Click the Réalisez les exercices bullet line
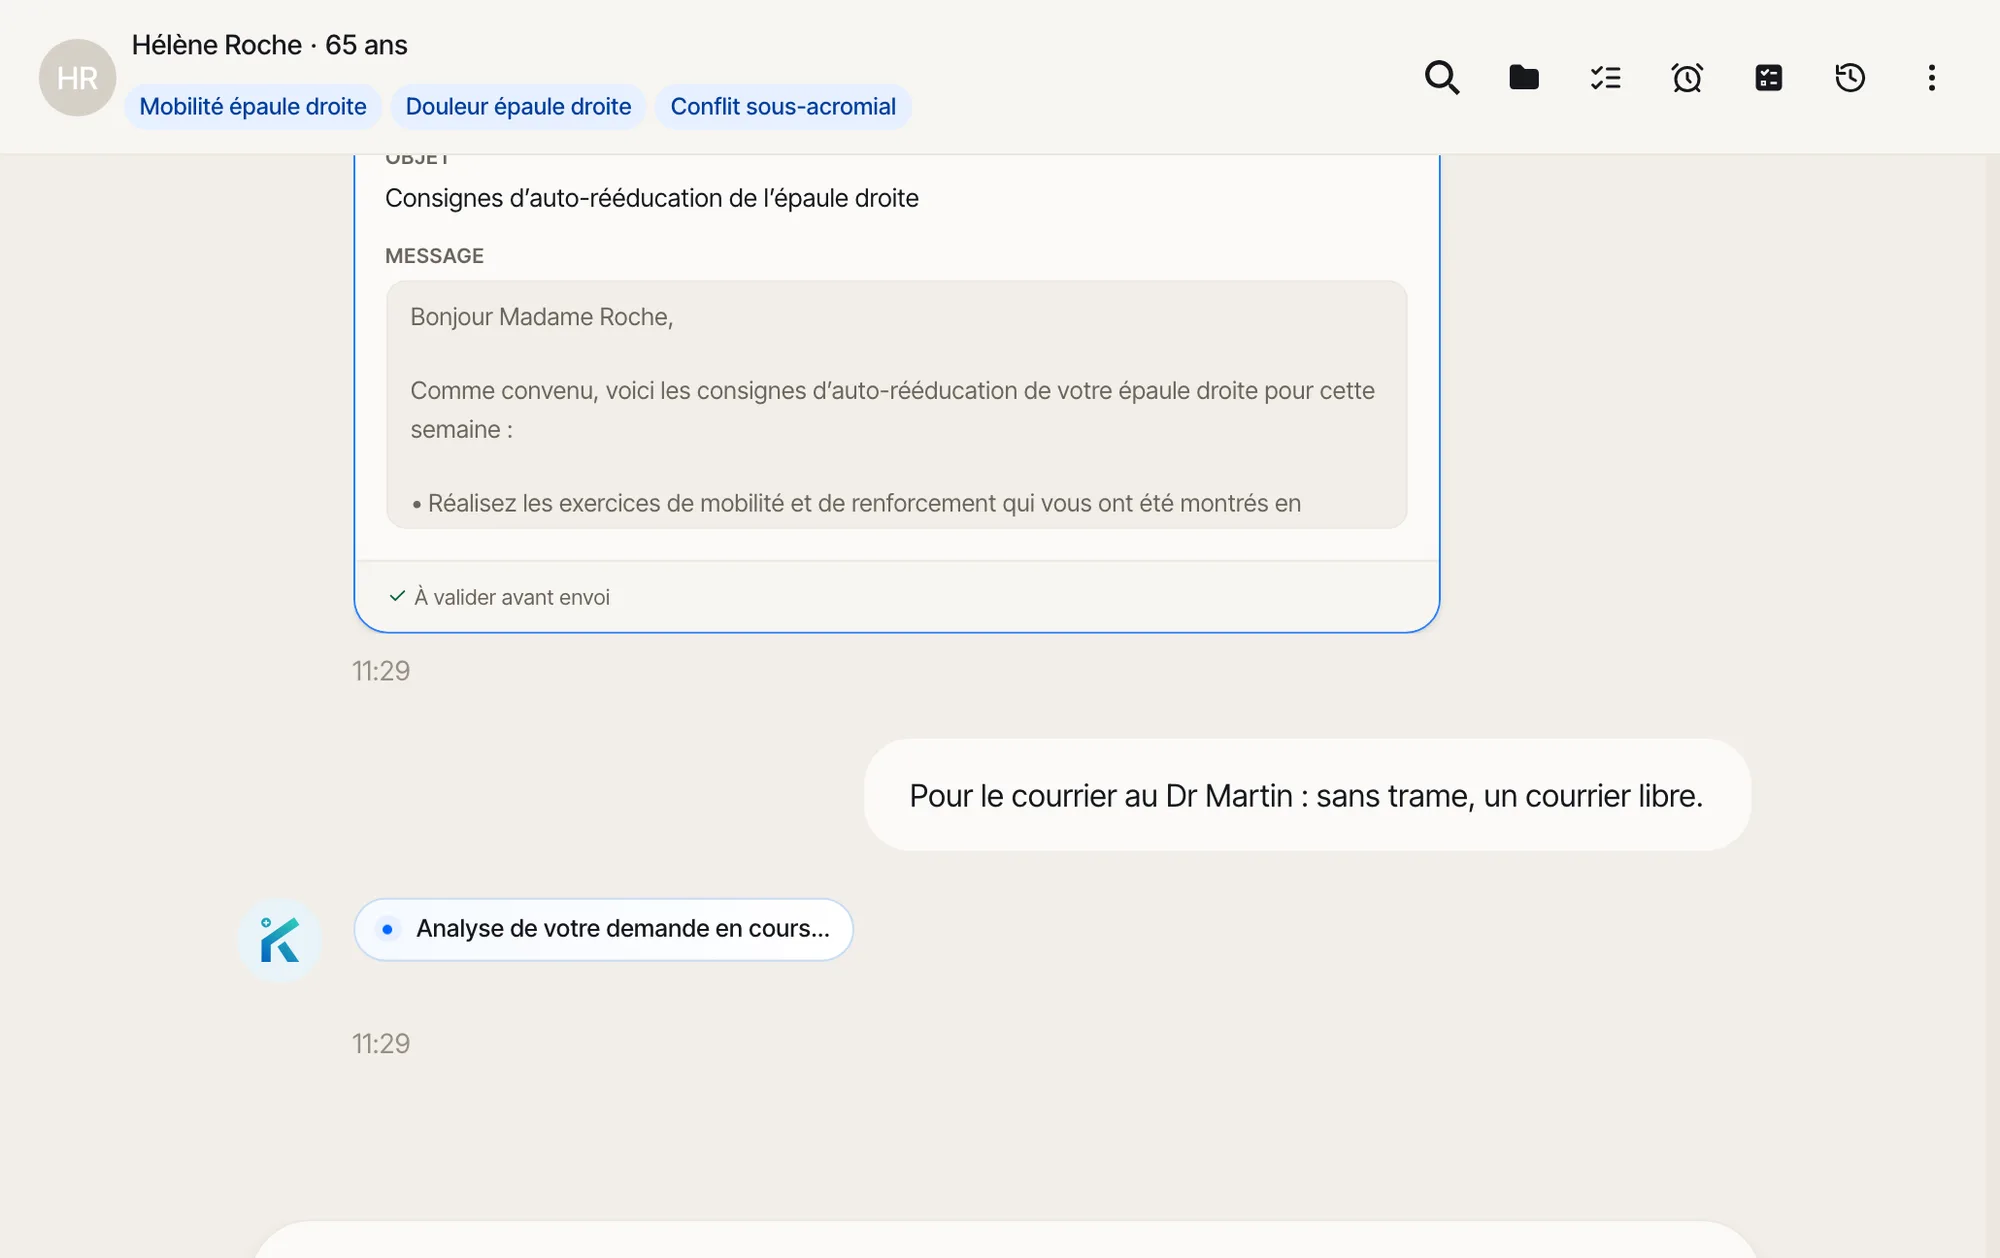This screenshot has width=2000, height=1258. pyautogui.click(x=856, y=503)
